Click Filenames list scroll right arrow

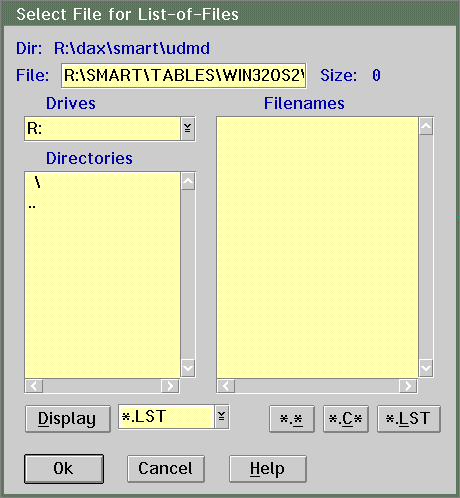408,386
